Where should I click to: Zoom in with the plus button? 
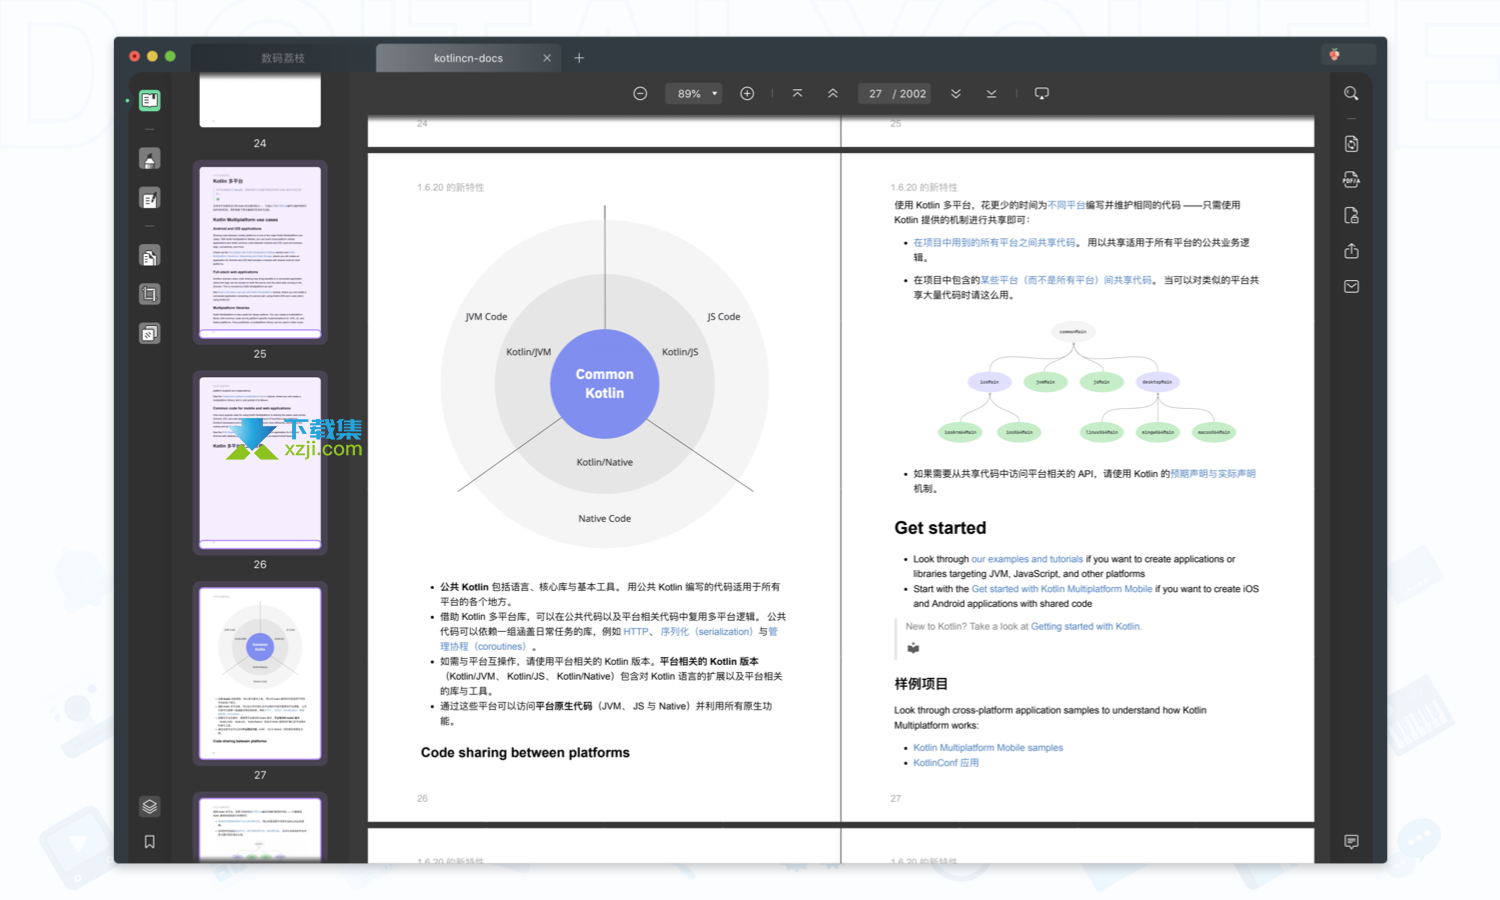[x=747, y=93]
